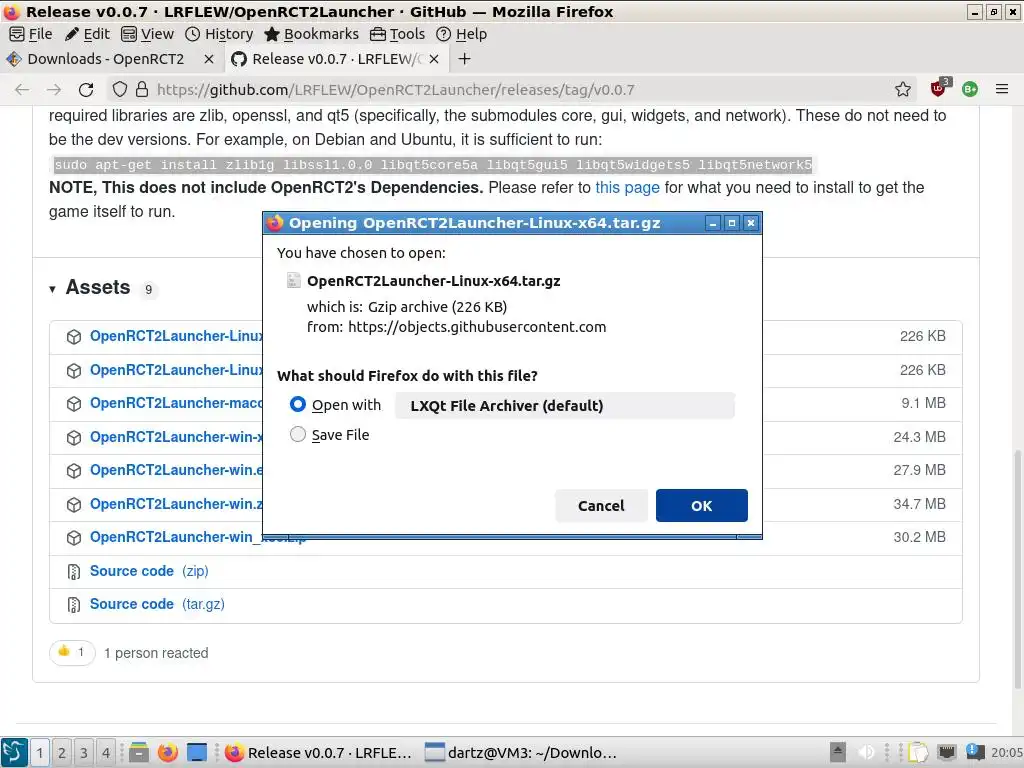Collapse the Assets section triangle
This screenshot has width=1024, height=768.
coord(52,289)
